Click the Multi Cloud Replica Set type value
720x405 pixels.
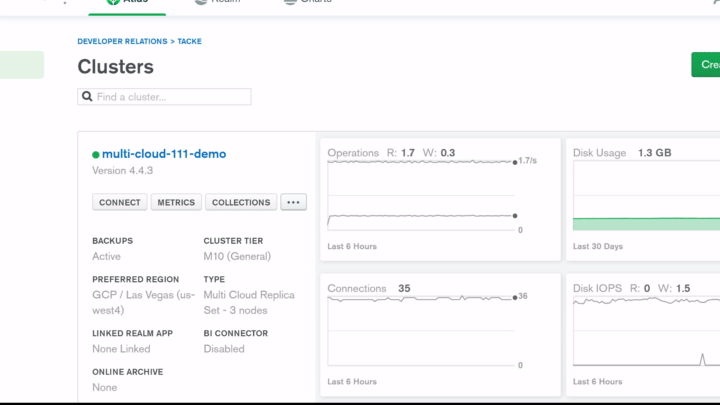click(249, 303)
